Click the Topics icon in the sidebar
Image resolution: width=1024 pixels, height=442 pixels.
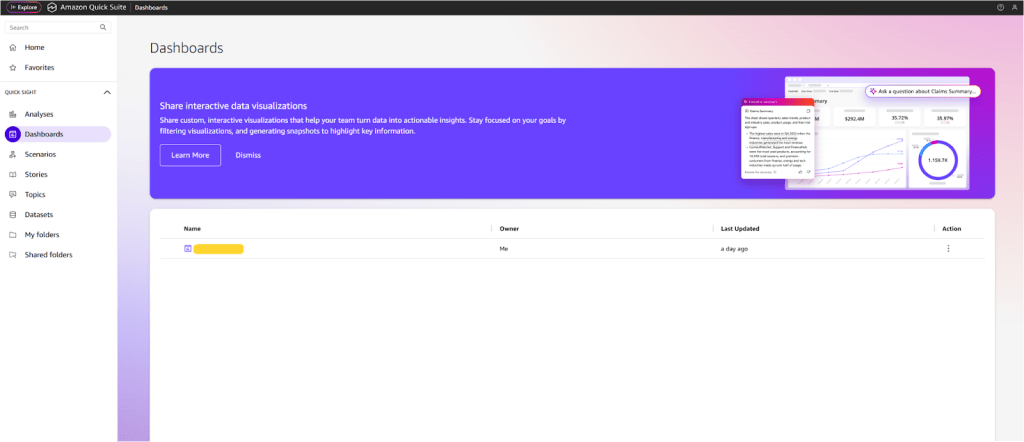point(12,194)
